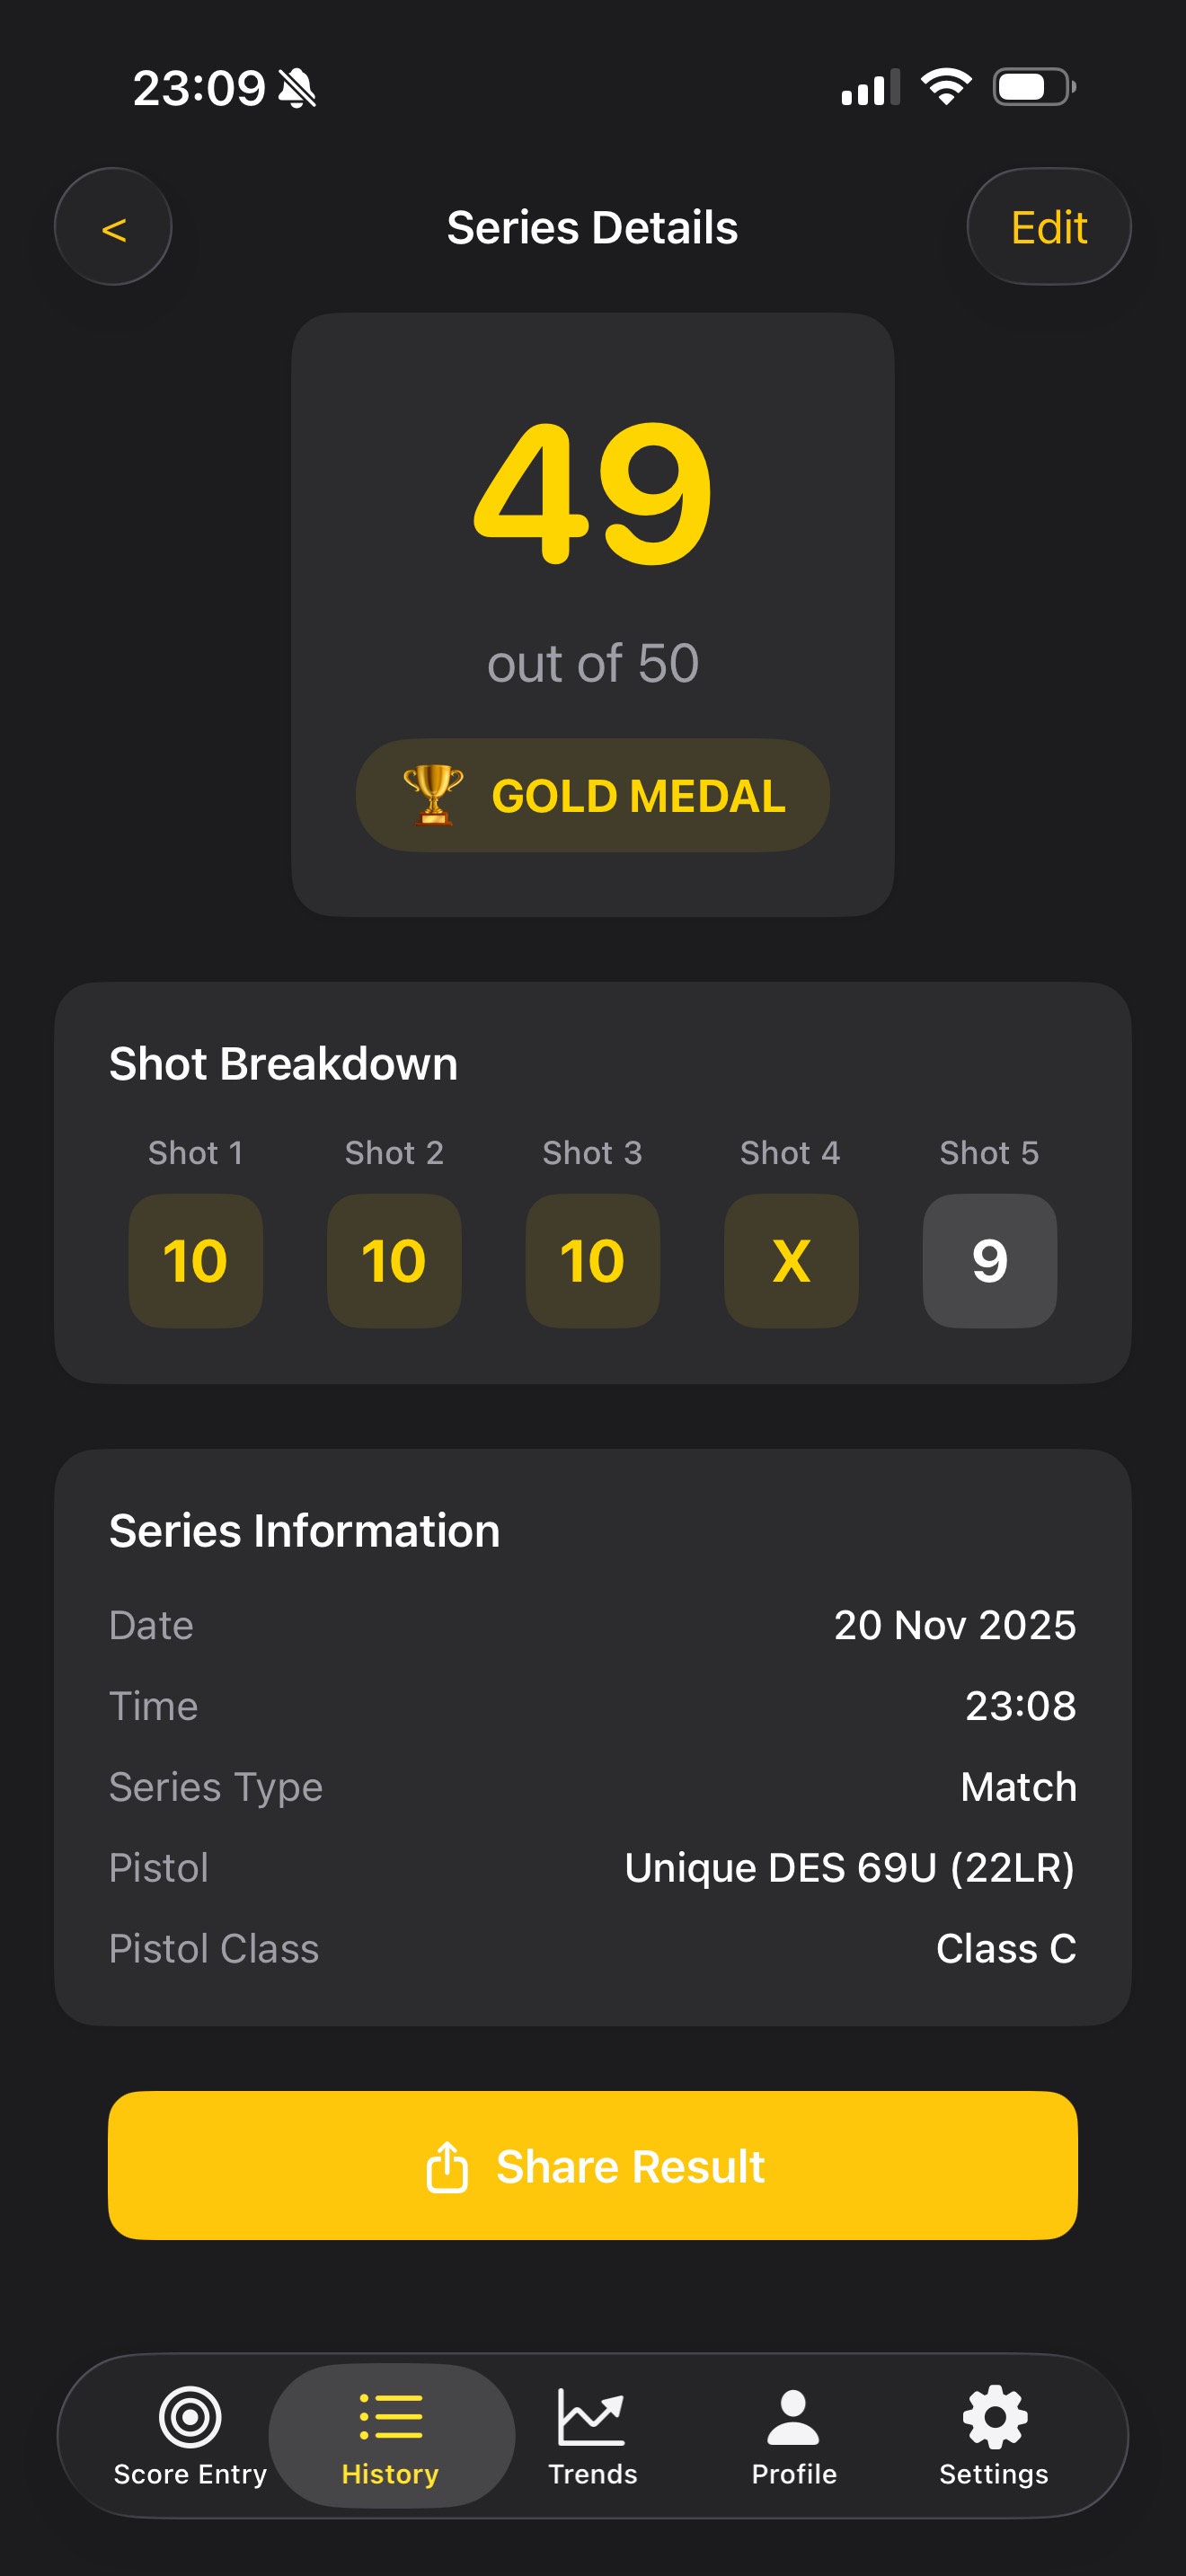Tap the share arrow icon
Viewport: 1186px width, 2576px height.
tap(447, 2167)
